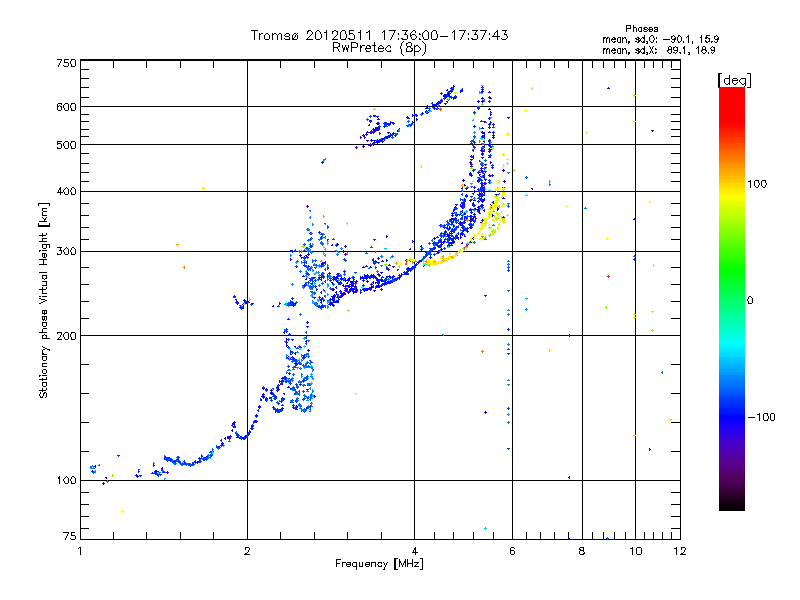800x600 pixels.
Task: Click y-axis tick label '200'
Action: coord(66,336)
